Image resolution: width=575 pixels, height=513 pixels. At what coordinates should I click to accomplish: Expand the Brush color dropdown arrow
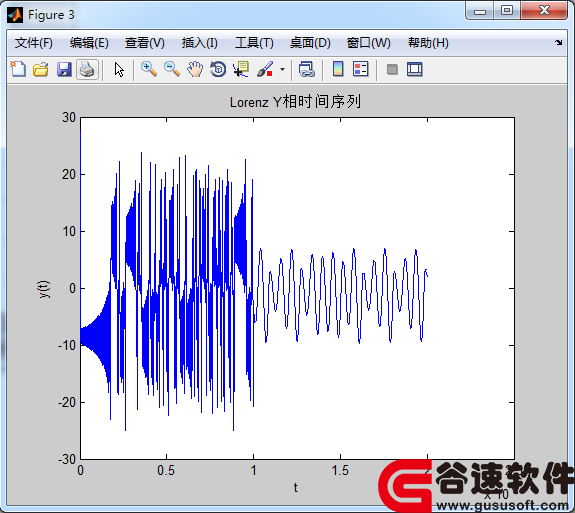coord(282,69)
